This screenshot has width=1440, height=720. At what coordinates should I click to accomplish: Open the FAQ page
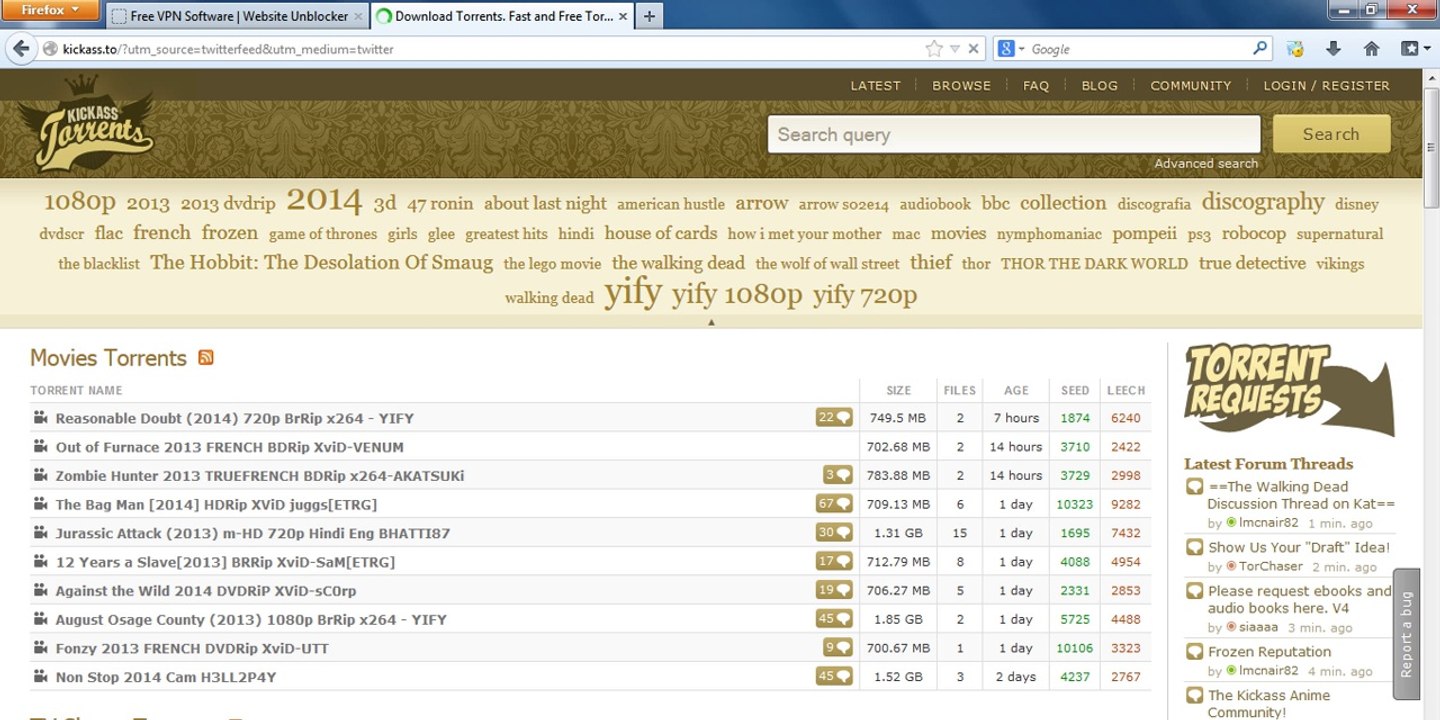point(1036,86)
